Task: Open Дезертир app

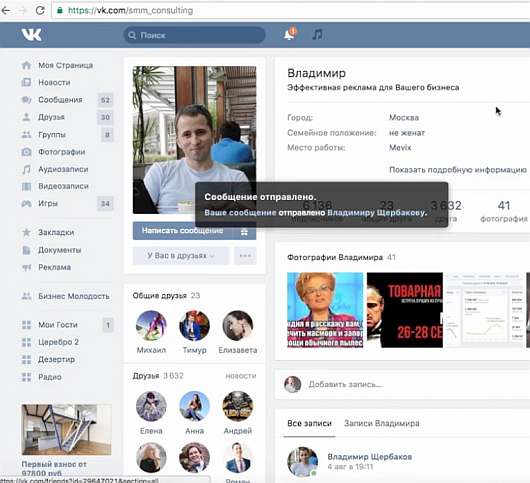Action: [56, 359]
